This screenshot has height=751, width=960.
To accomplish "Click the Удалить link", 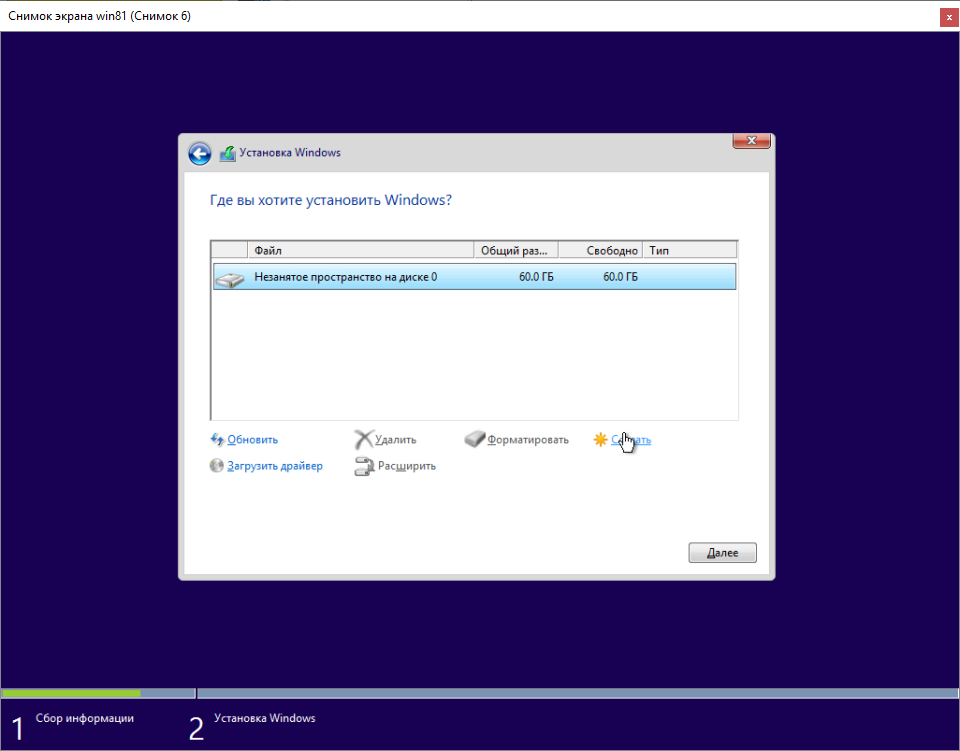I will 396,439.
